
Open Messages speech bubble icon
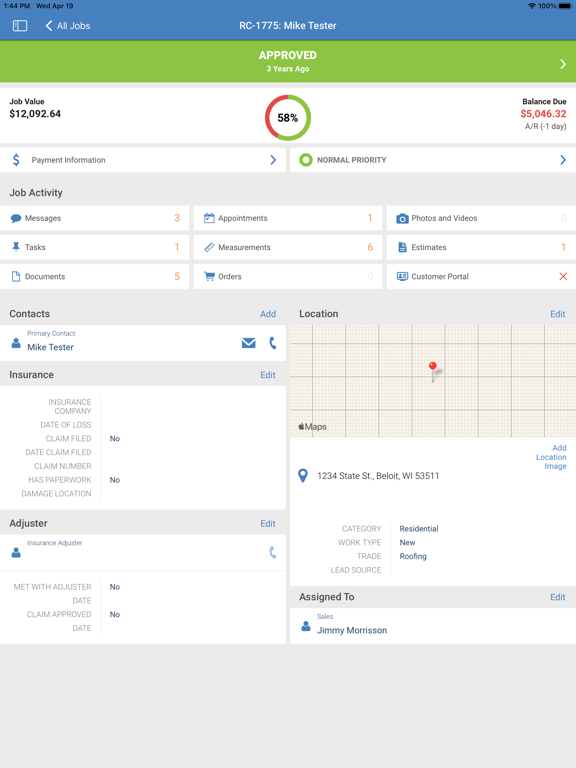pos(16,218)
